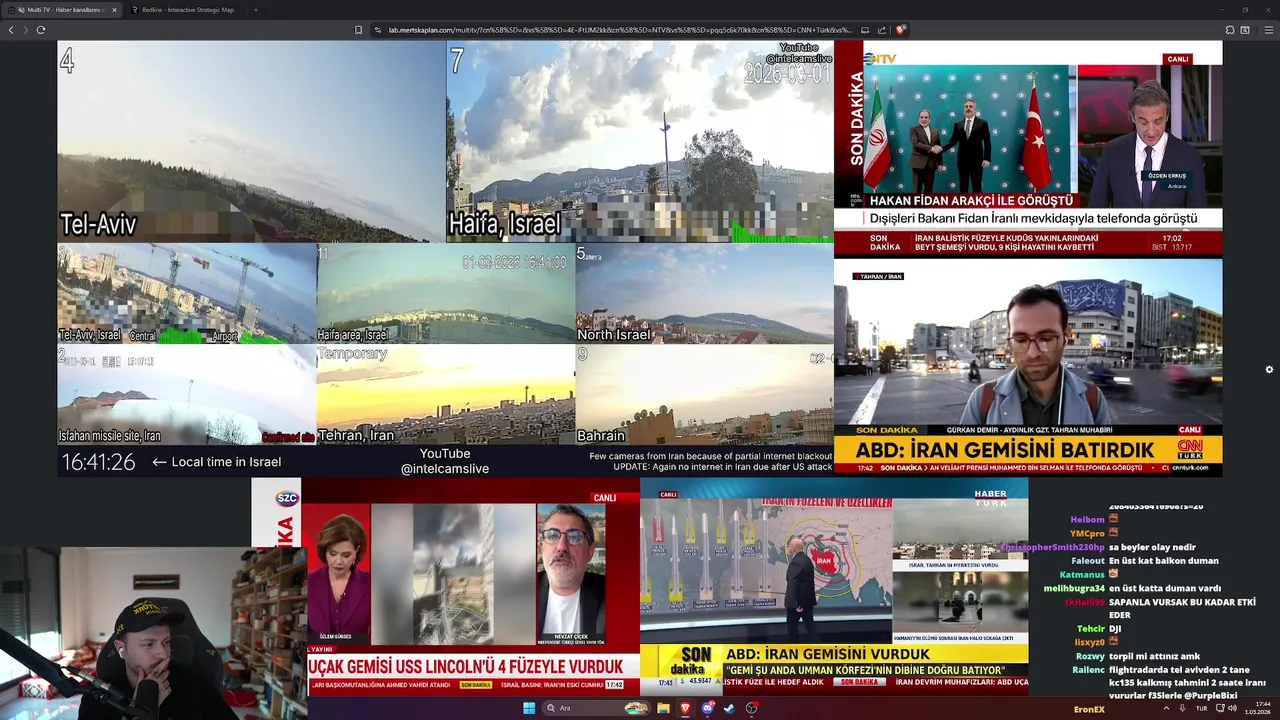Click the 16:41:26 local time display
Viewport: 1280px width, 720px height.
coord(98,462)
